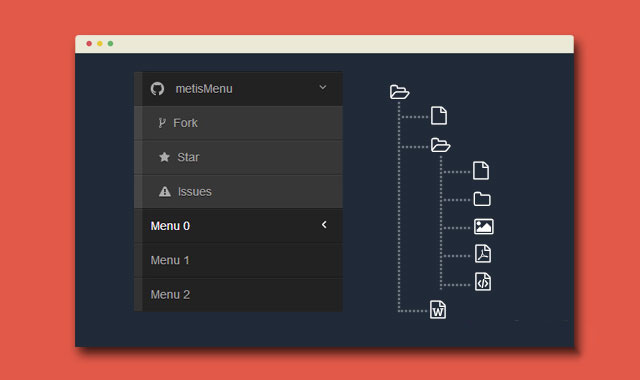This screenshot has height=380, width=640.
Task: Collapse the metisMenu chevron arrow
Action: point(323,87)
